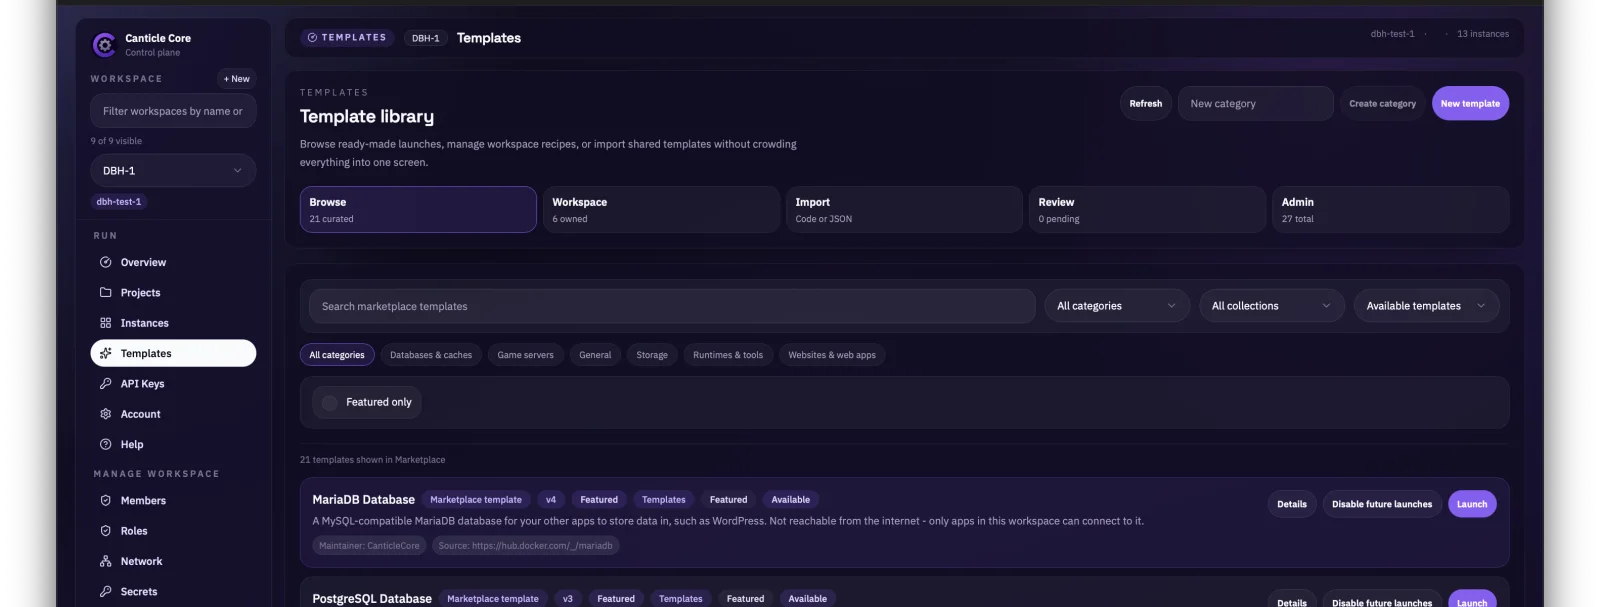Image resolution: width=1600 pixels, height=607 pixels.
Task: Open the DBH-1 workspace dropdown
Action: click(x=173, y=171)
